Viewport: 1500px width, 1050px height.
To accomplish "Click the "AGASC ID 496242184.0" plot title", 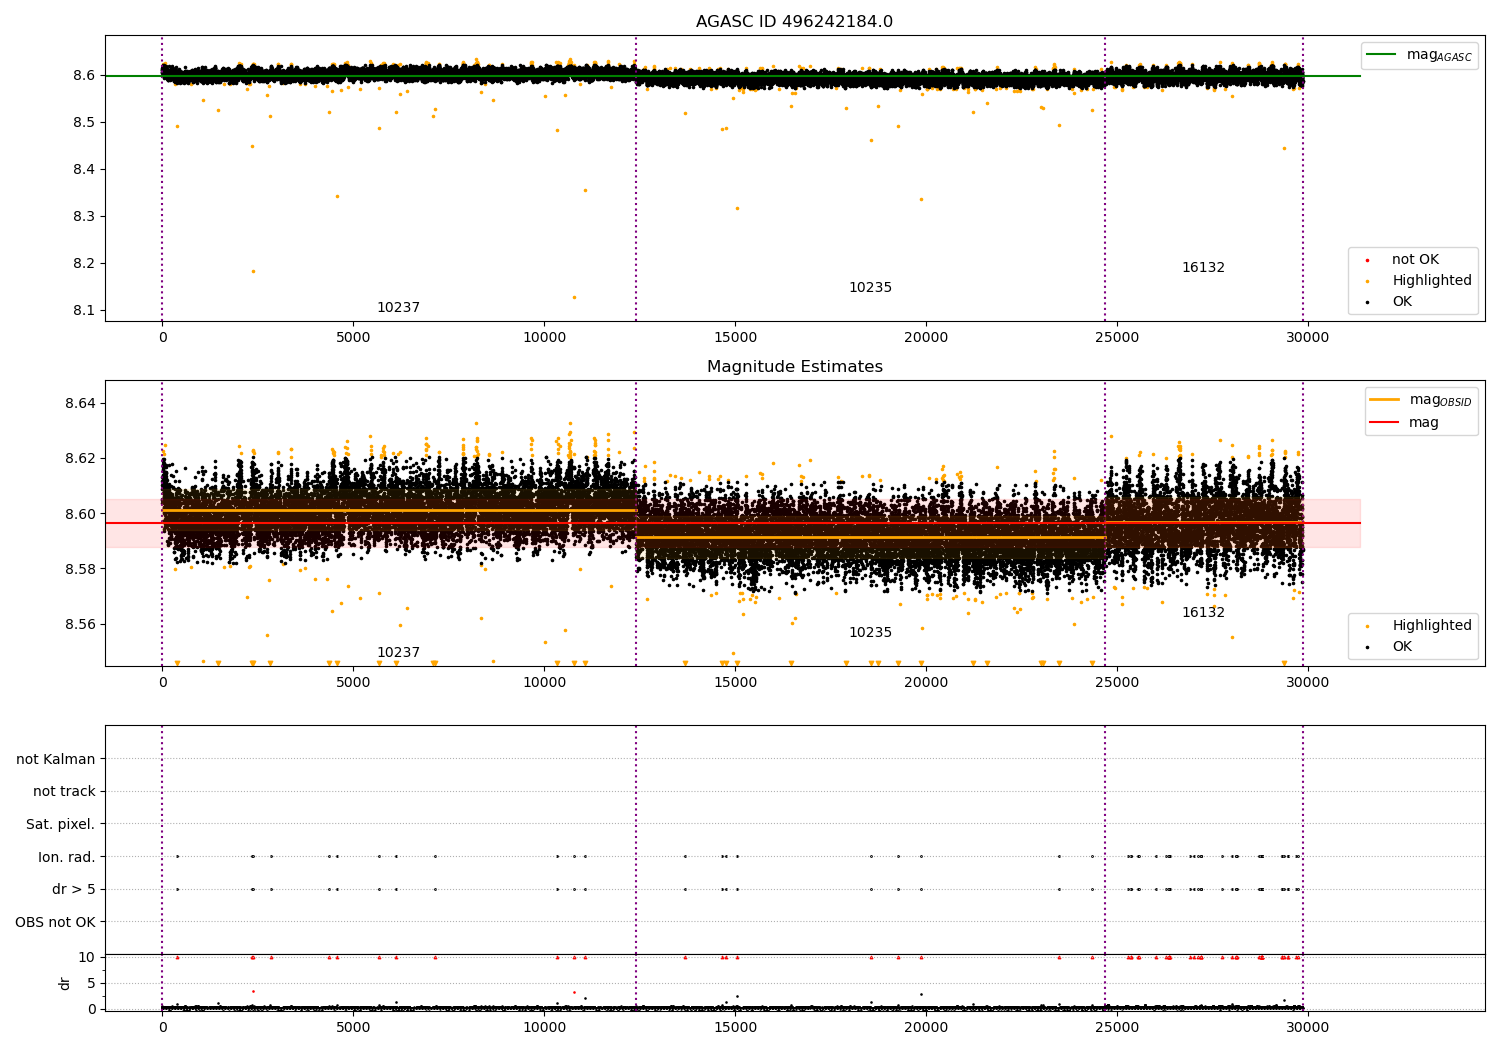I will (794, 22).
